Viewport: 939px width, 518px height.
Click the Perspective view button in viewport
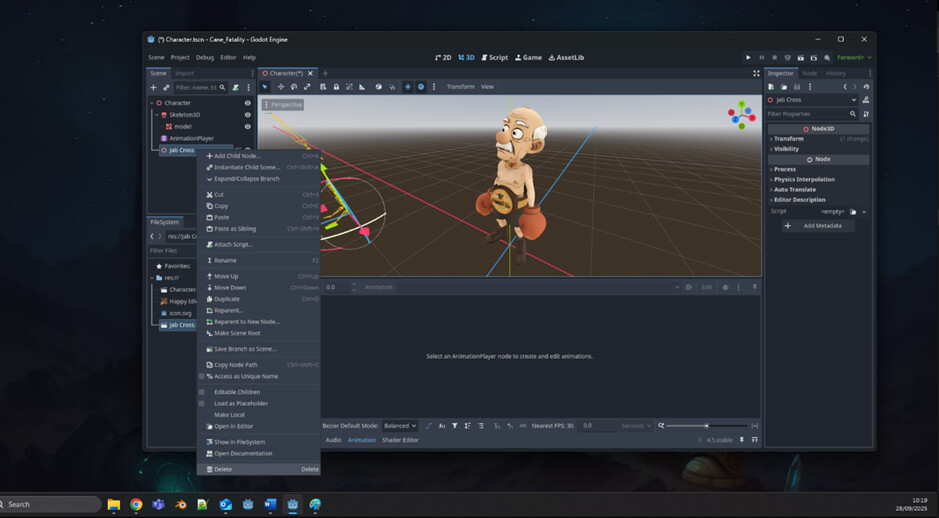point(283,104)
